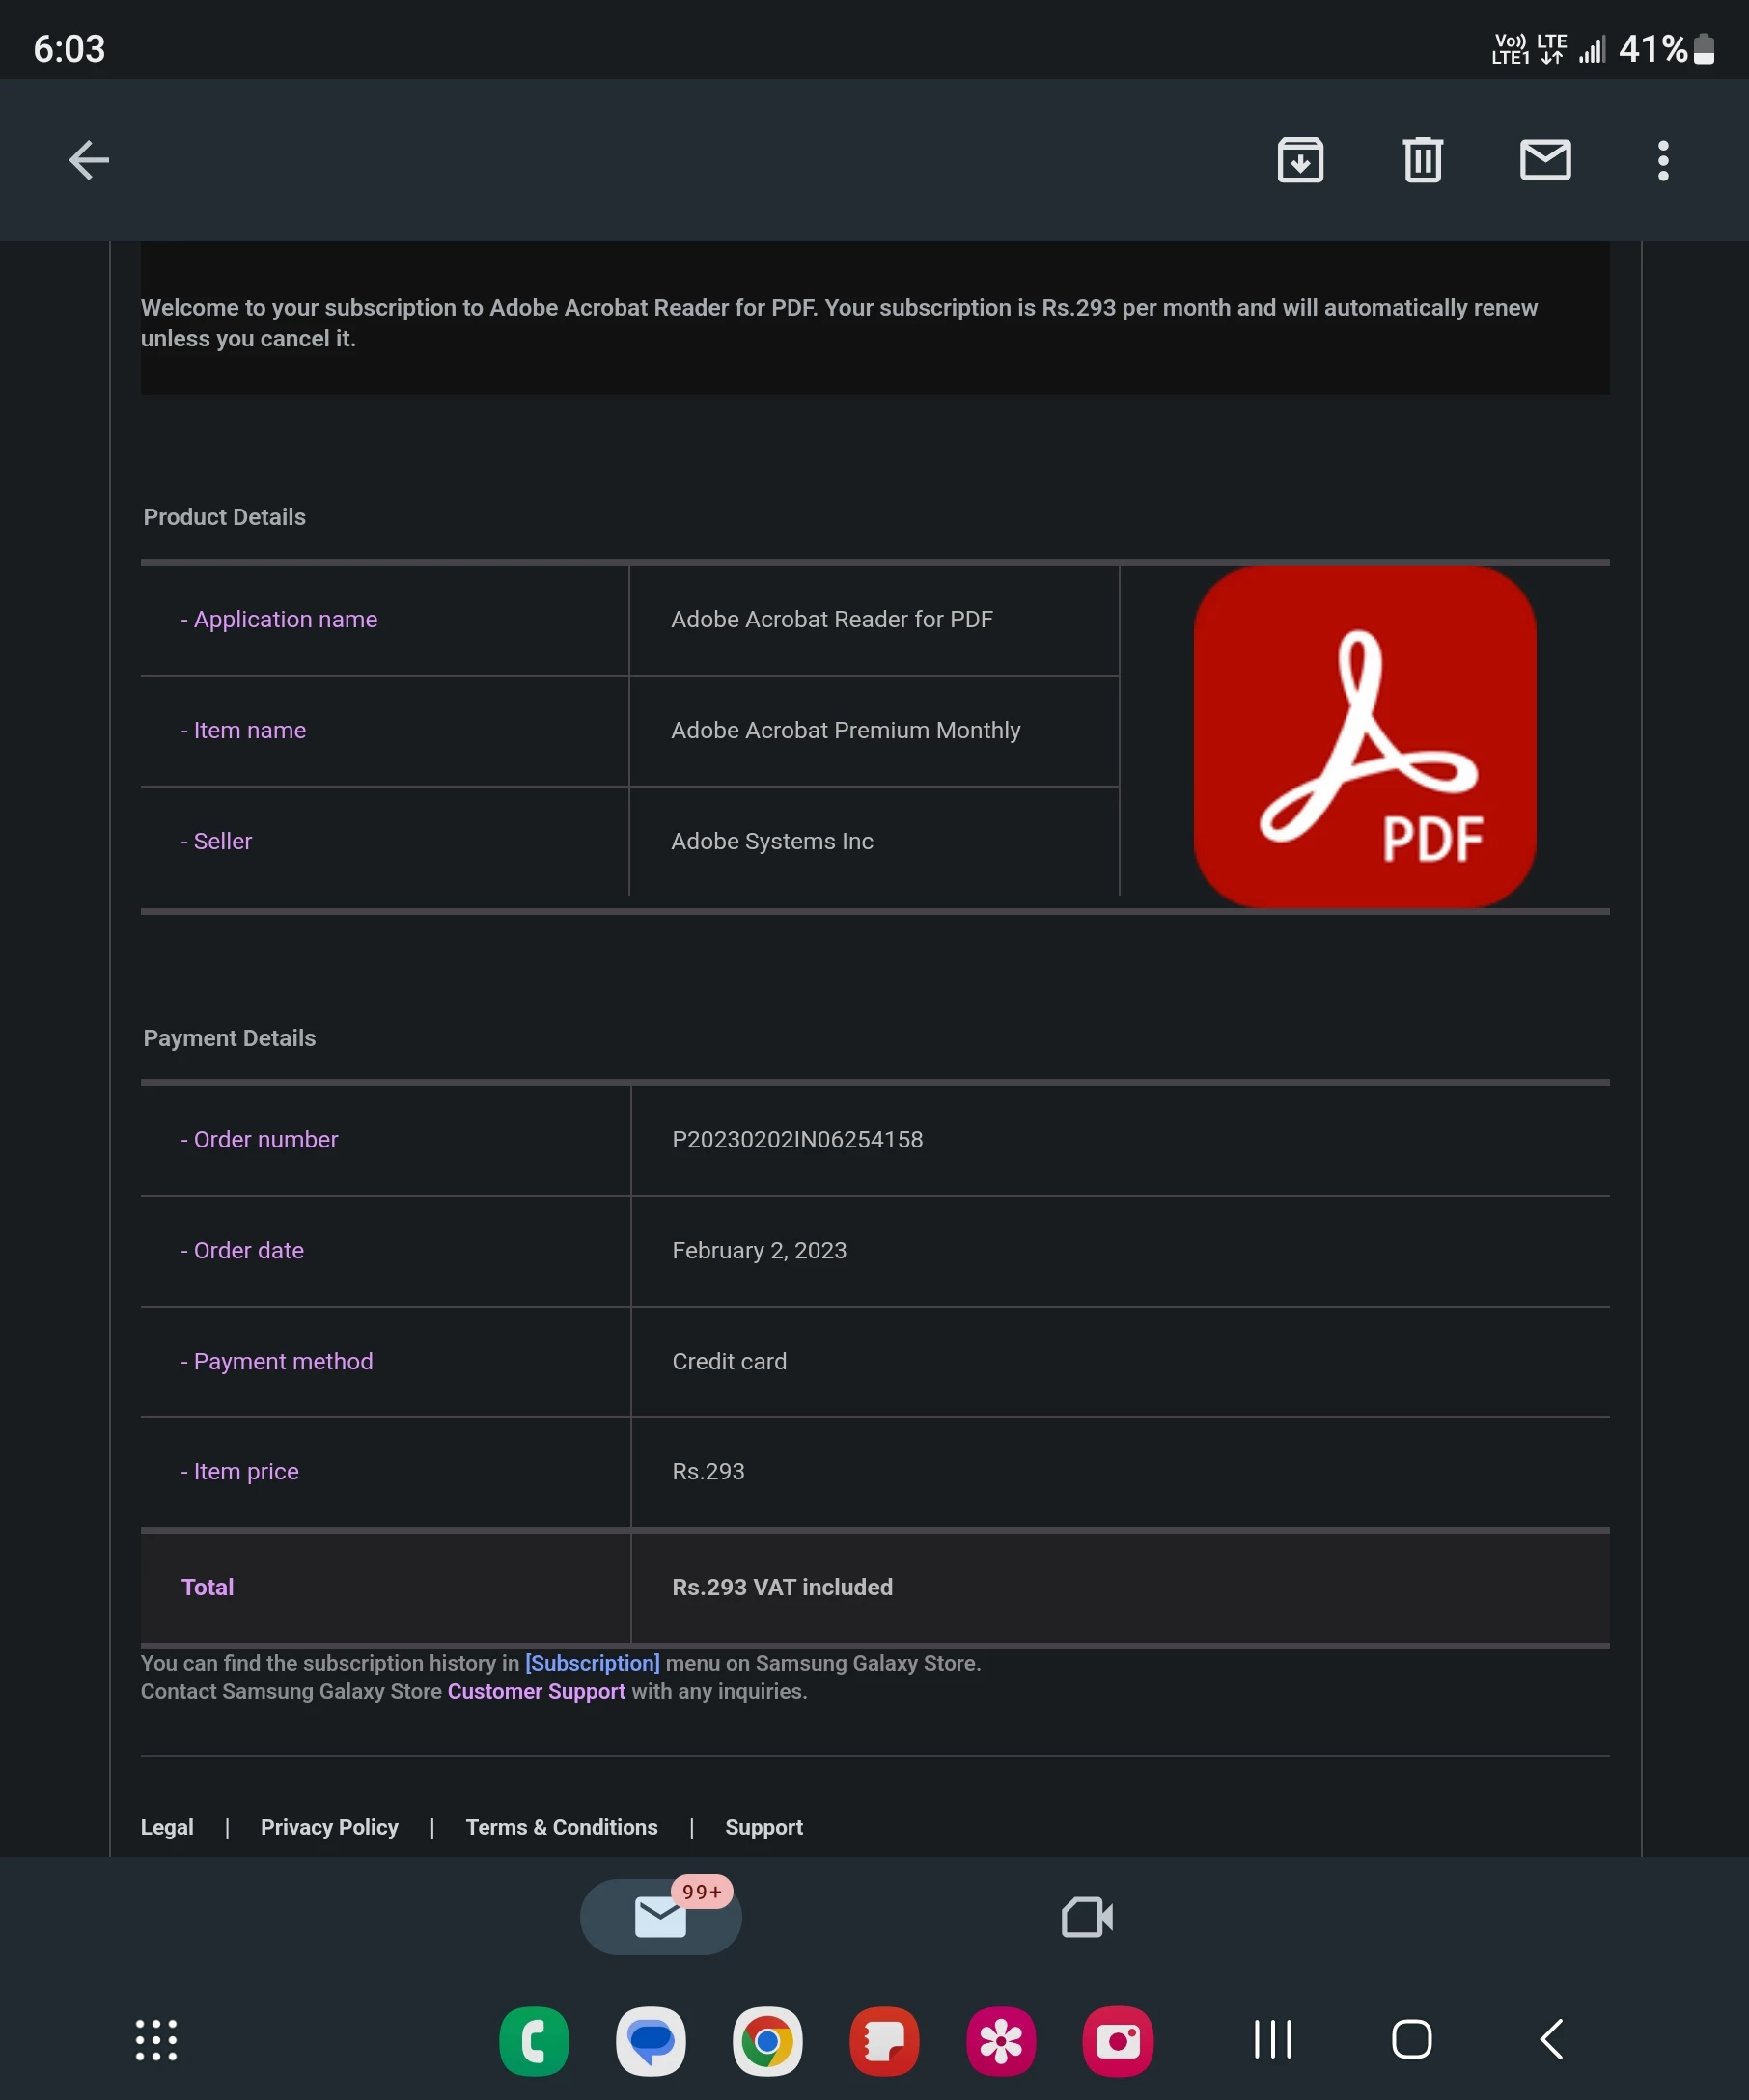Open the three-dot overflow menu
This screenshot has height=2100, width=1749.
(x=1663, y=160)
